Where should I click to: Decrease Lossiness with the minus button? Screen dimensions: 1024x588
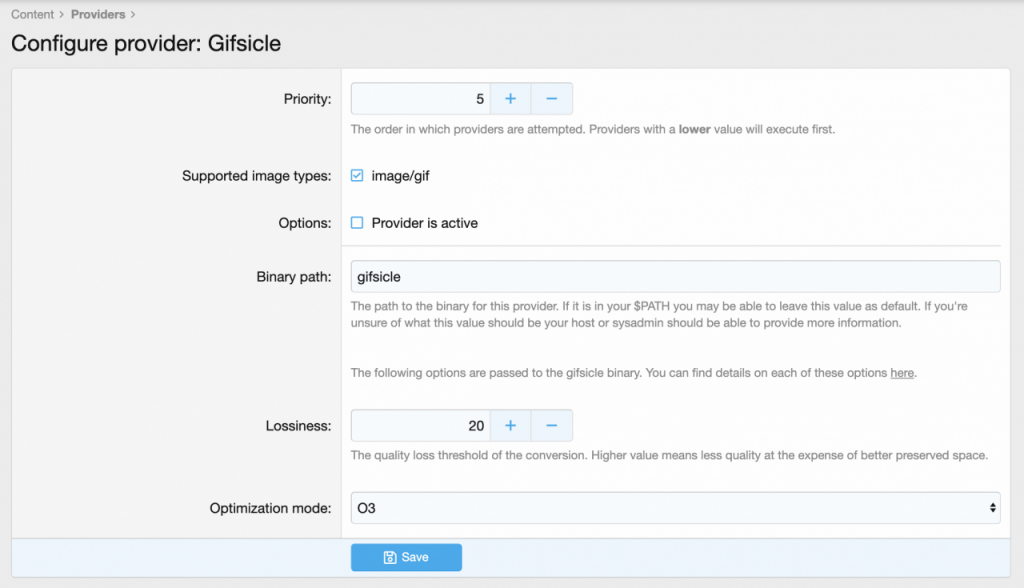[x=552, y=426]
